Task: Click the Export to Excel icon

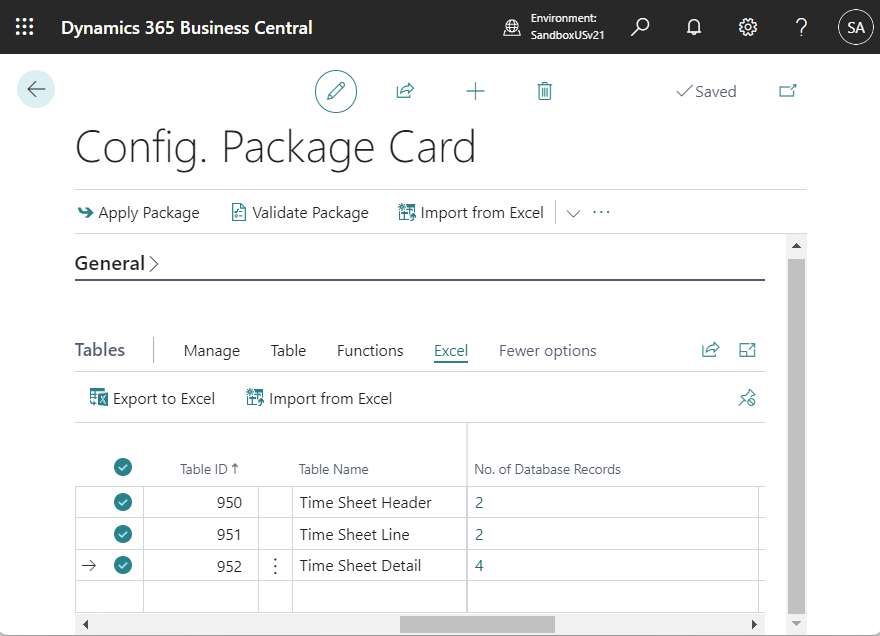Action: [x=99, y=397]
